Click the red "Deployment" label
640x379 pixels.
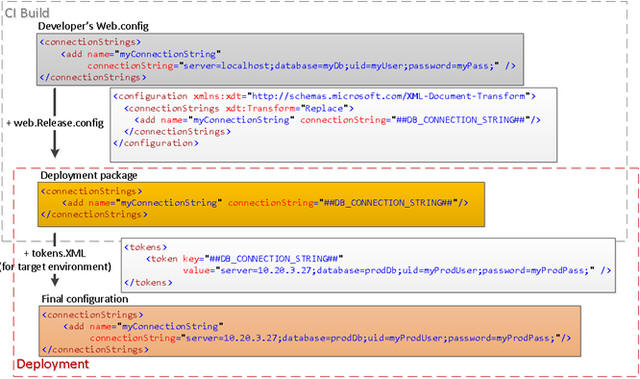click(53, 364)
